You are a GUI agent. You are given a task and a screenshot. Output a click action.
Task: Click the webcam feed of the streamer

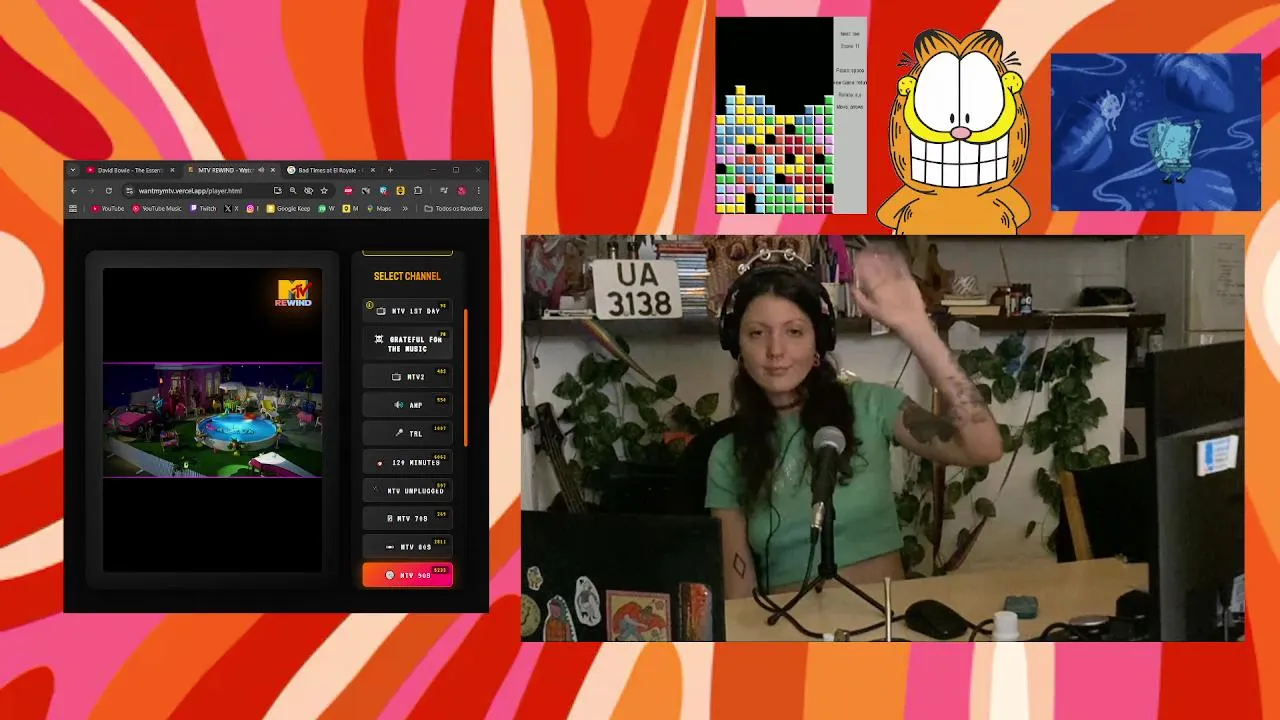tap(883, 438)
